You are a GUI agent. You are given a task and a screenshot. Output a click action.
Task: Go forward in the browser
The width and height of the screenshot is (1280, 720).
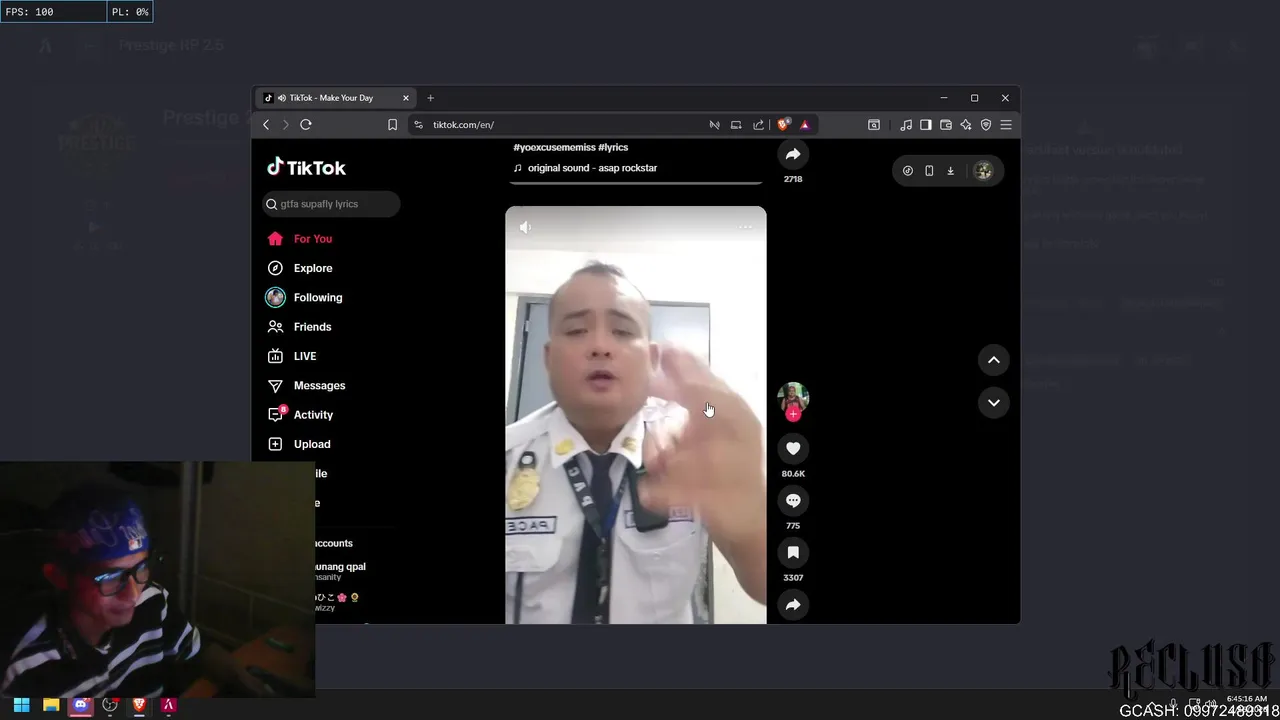285,125
